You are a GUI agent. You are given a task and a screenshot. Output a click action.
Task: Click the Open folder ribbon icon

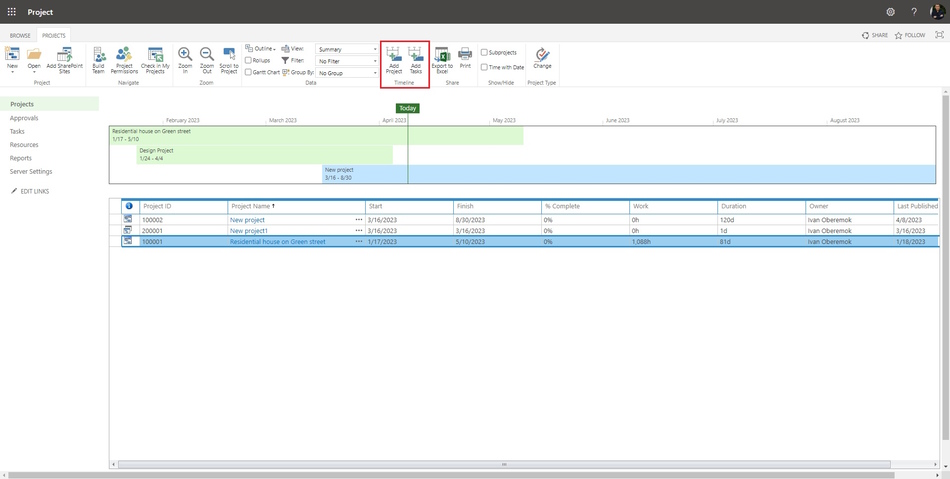(x=34, y=61)
